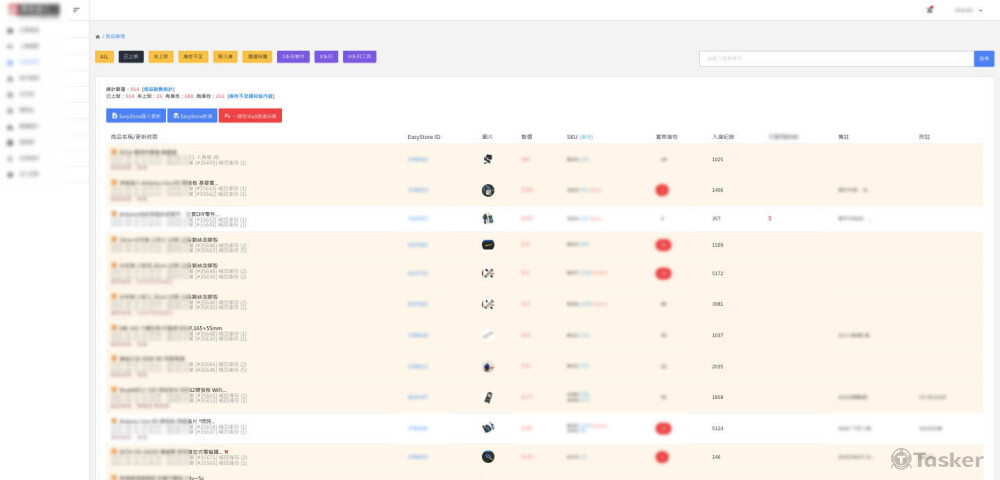
Task: Click the blue search button
Action: 984,59
